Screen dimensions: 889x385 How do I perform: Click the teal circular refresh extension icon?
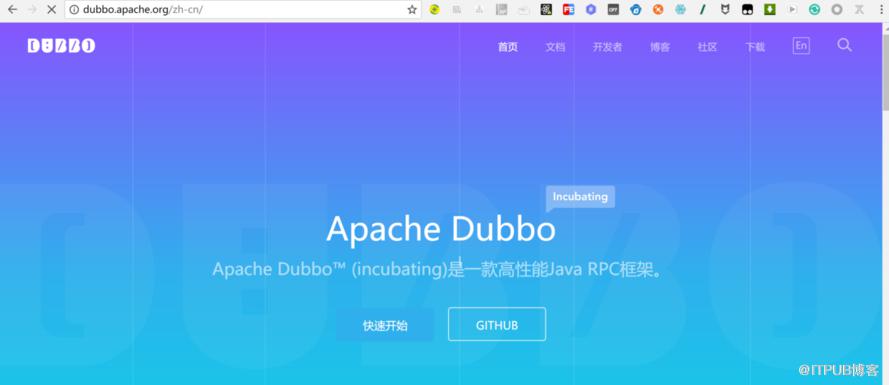(814, 10)
